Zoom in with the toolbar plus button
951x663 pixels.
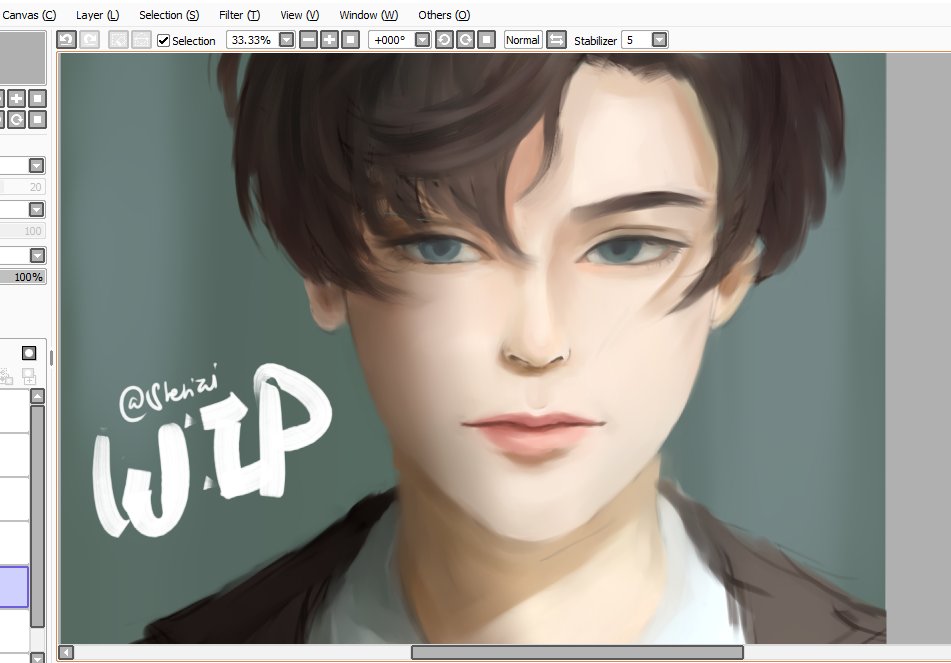click(x=329, y=40)
